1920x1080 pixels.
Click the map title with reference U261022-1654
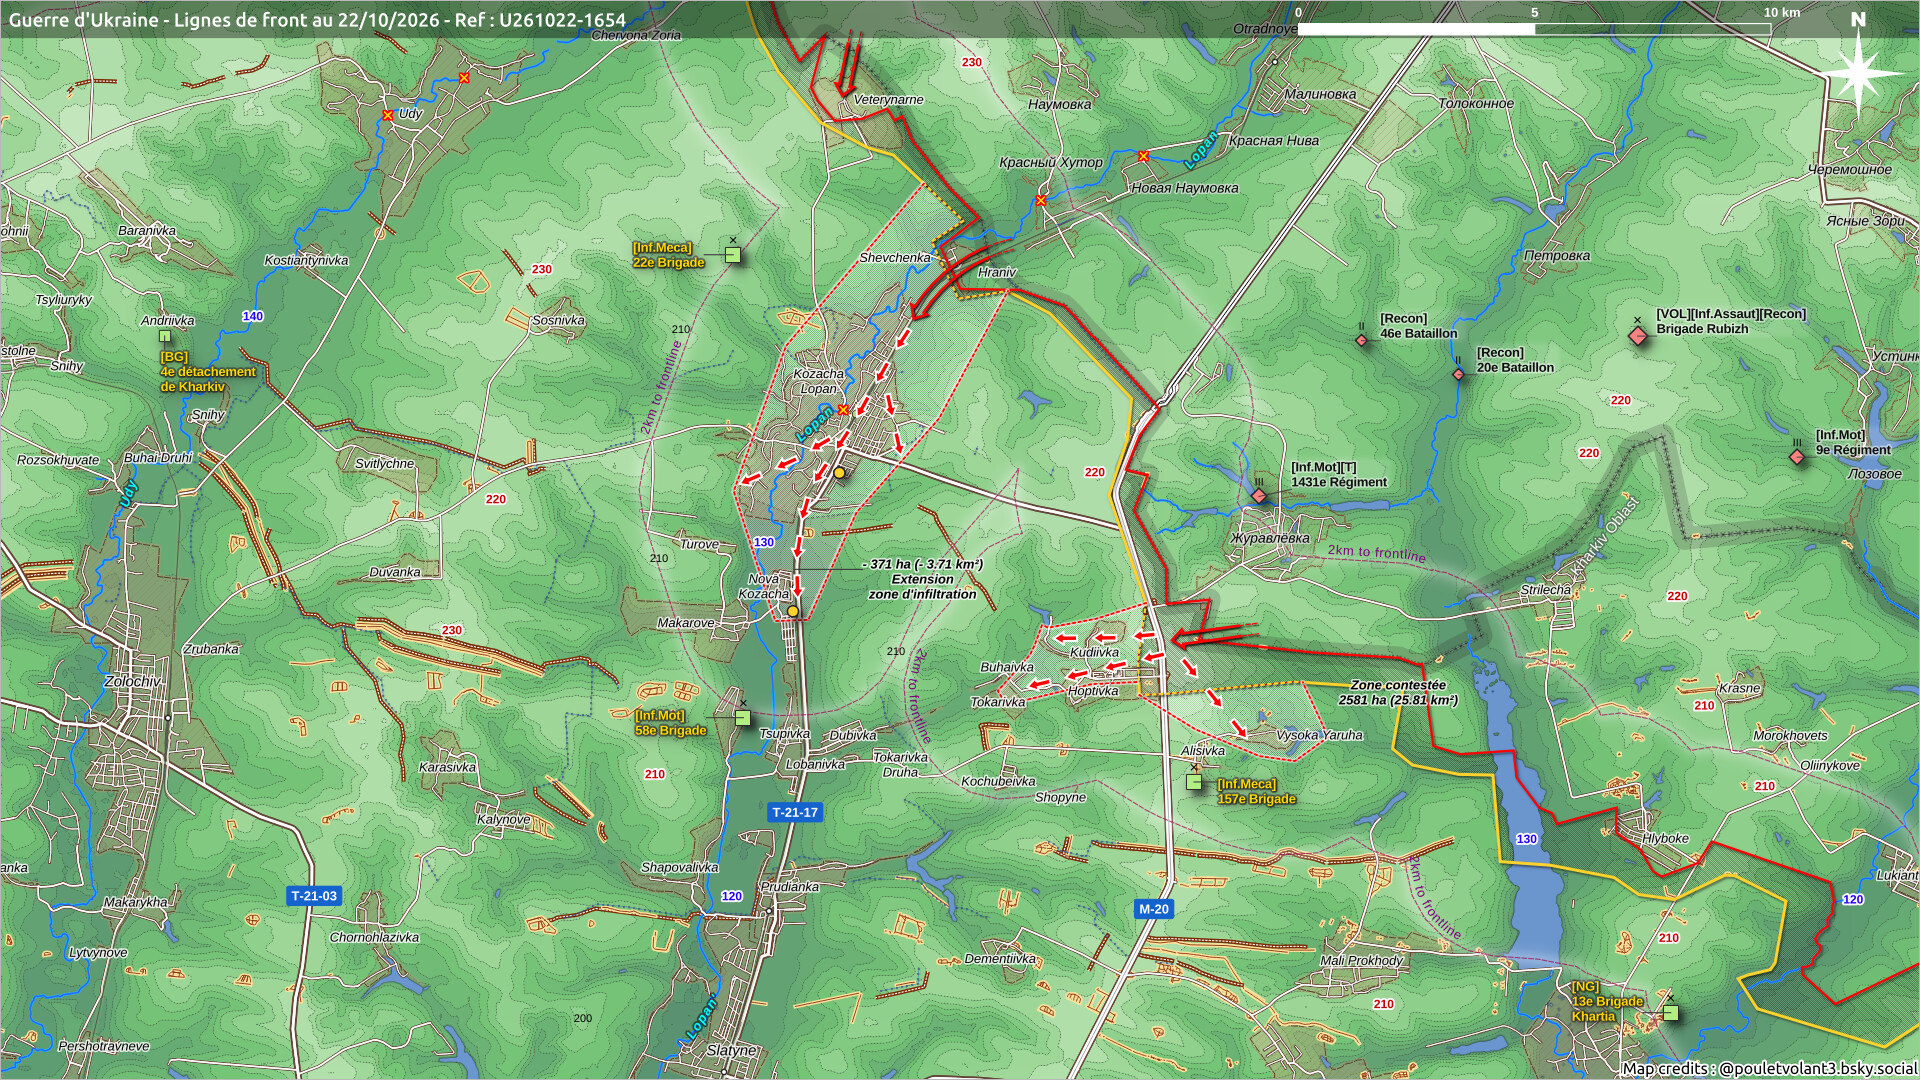(317, 19)
